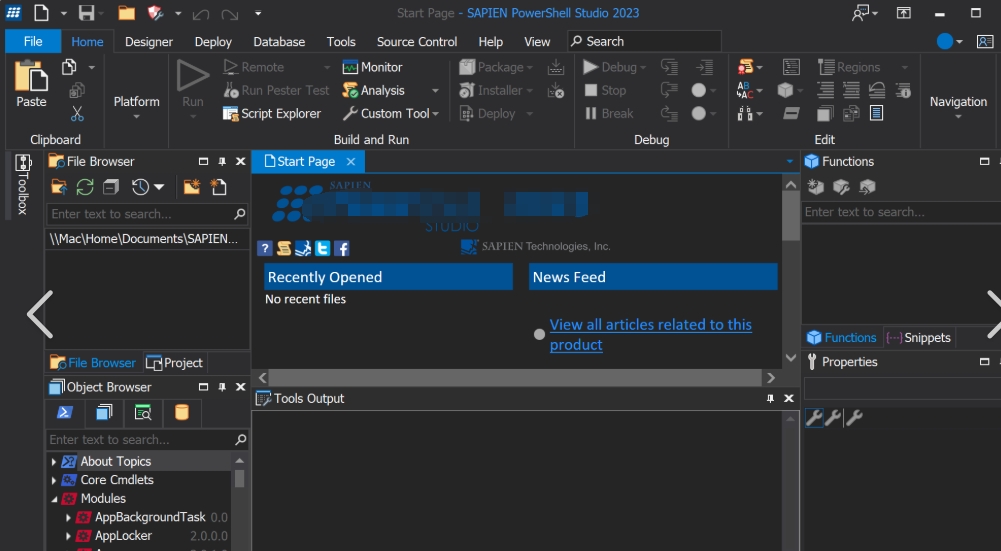The width and height of the screenshot is (1001, 551).
Task: Click the first wrench icon in Properties panel
Action: tap(813, 418)
